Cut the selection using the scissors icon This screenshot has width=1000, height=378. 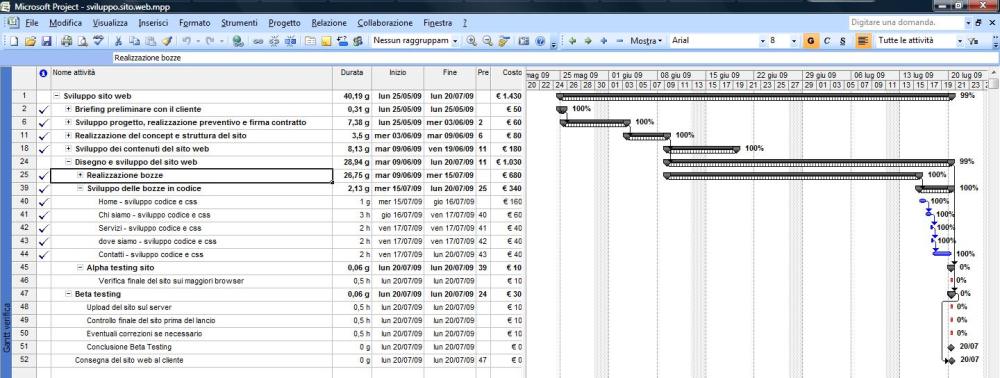point(118,41)
